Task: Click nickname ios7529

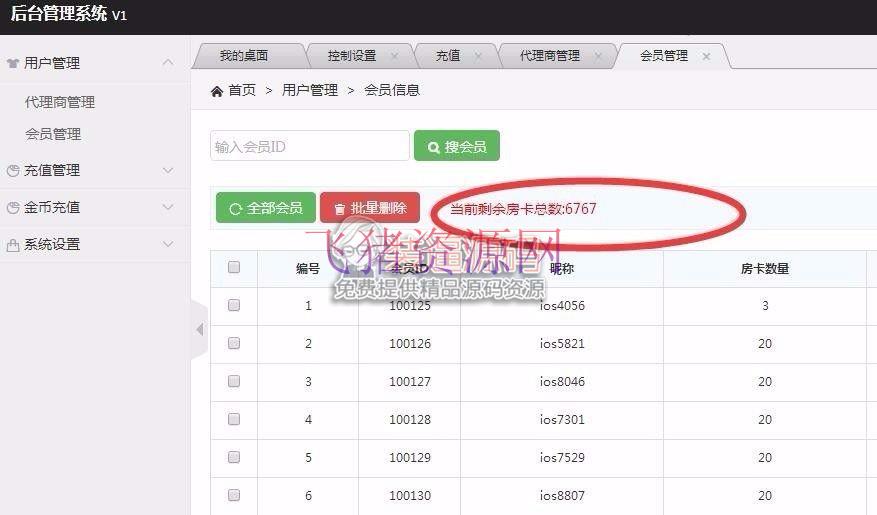Action: click(562, 458)
